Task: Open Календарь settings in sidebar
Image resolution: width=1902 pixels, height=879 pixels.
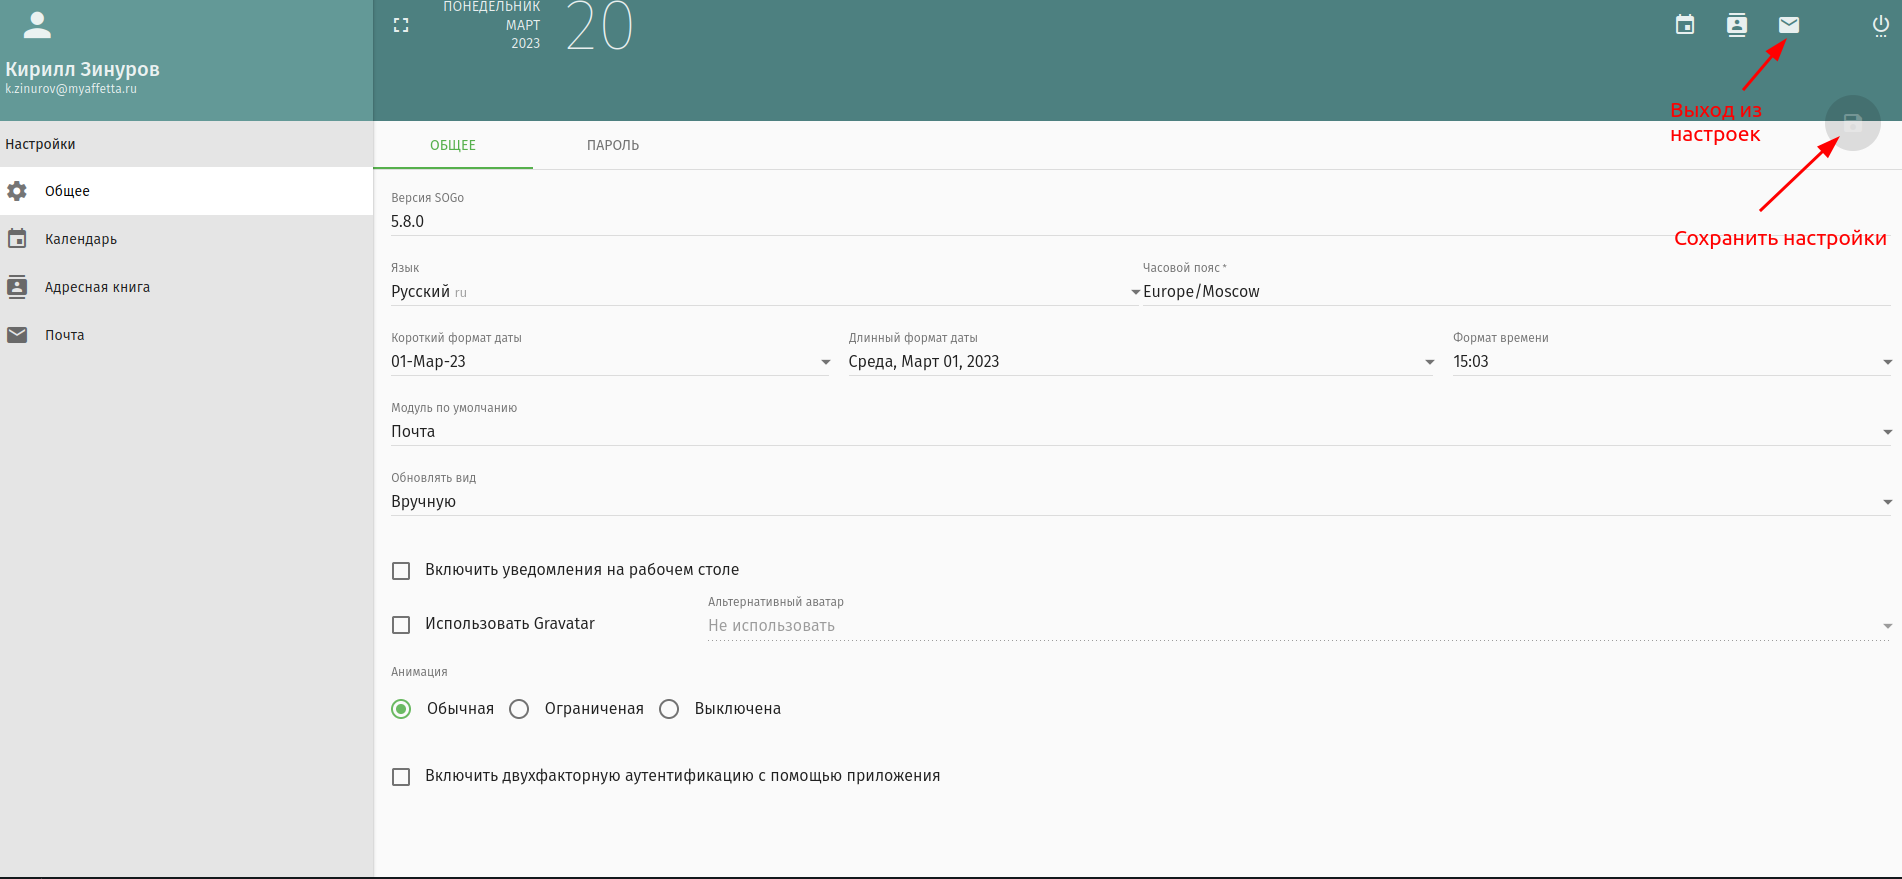Action: pos(81,239)
